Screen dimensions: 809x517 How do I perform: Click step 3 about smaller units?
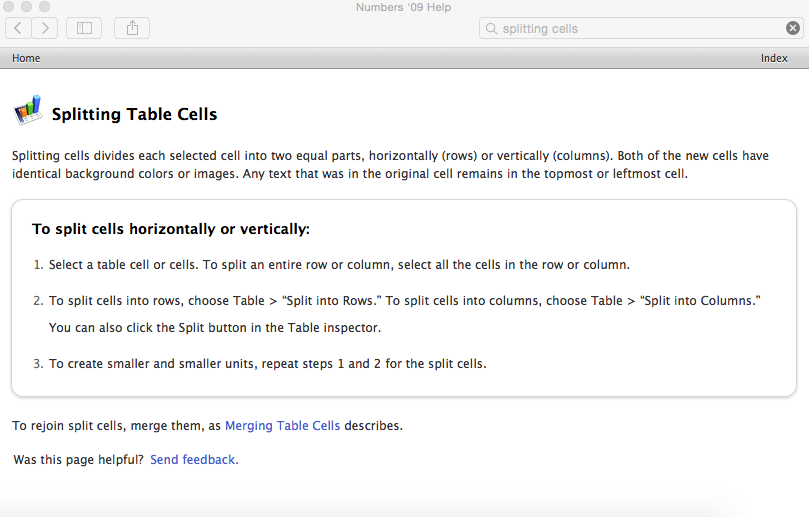click(267, 363)
